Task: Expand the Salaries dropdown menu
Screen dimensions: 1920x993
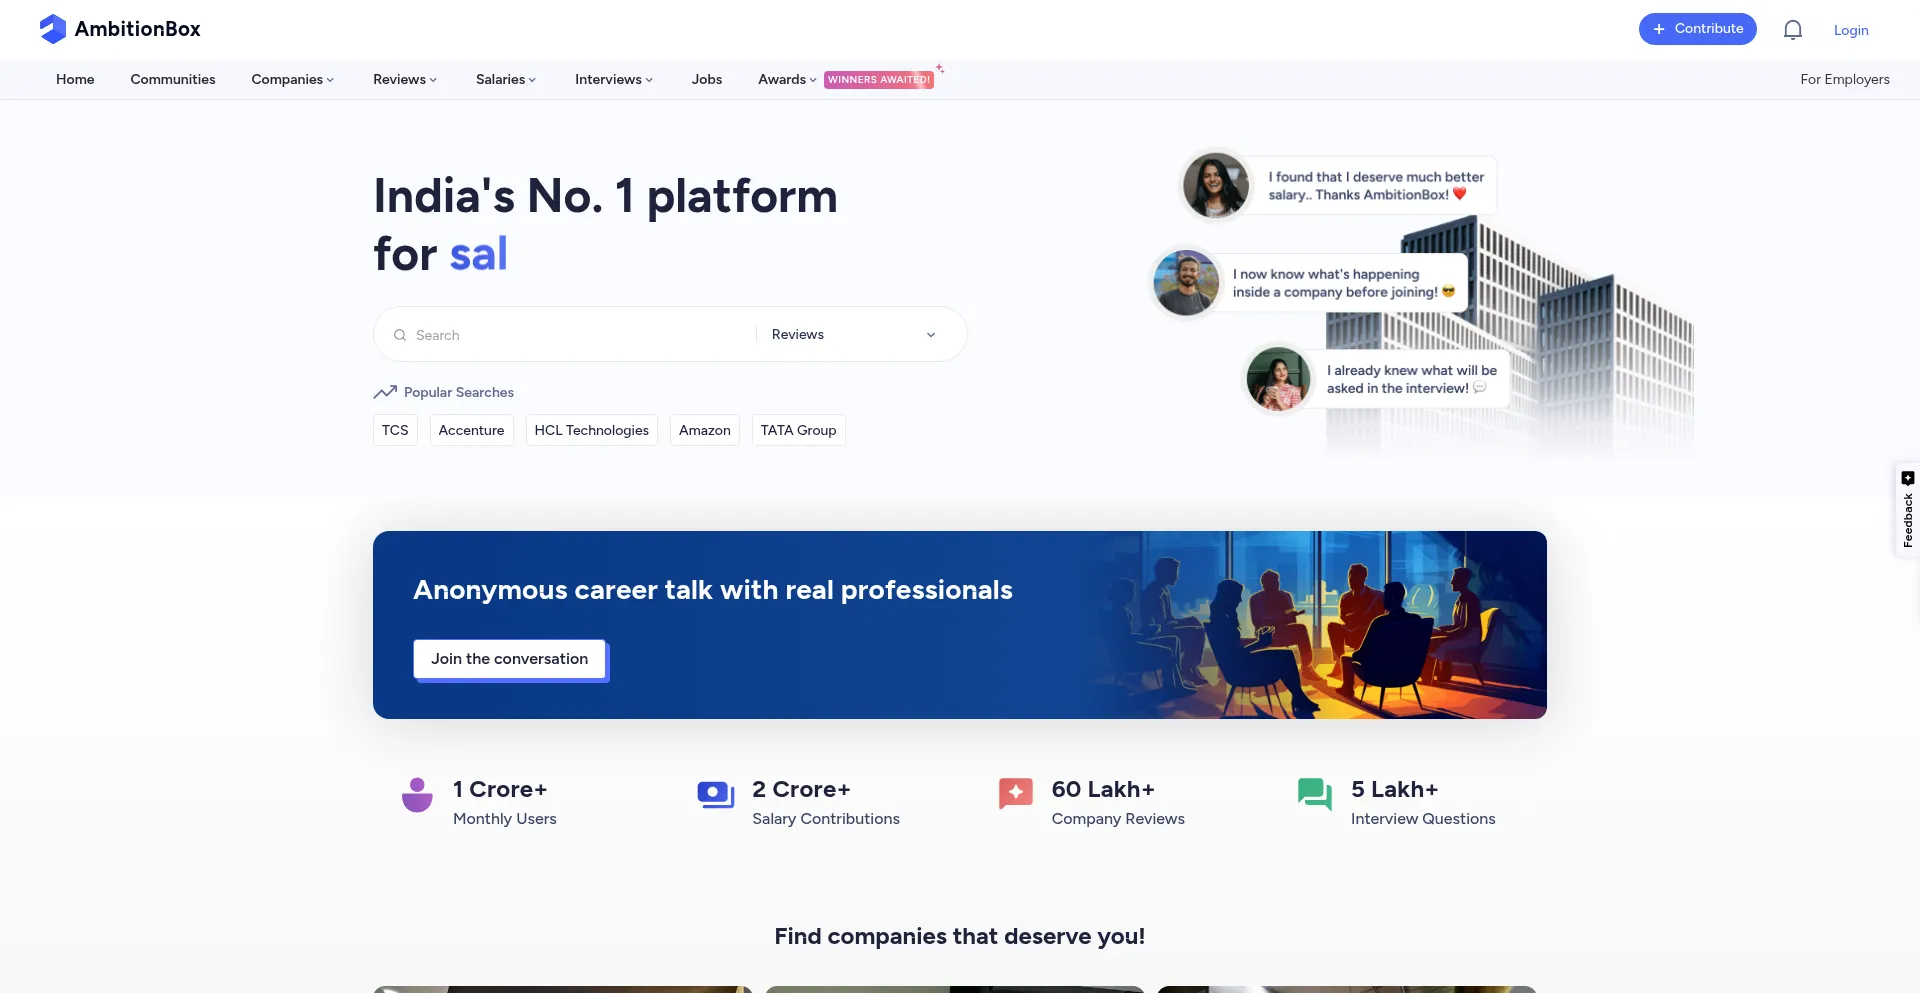Action: pos(505,79)
